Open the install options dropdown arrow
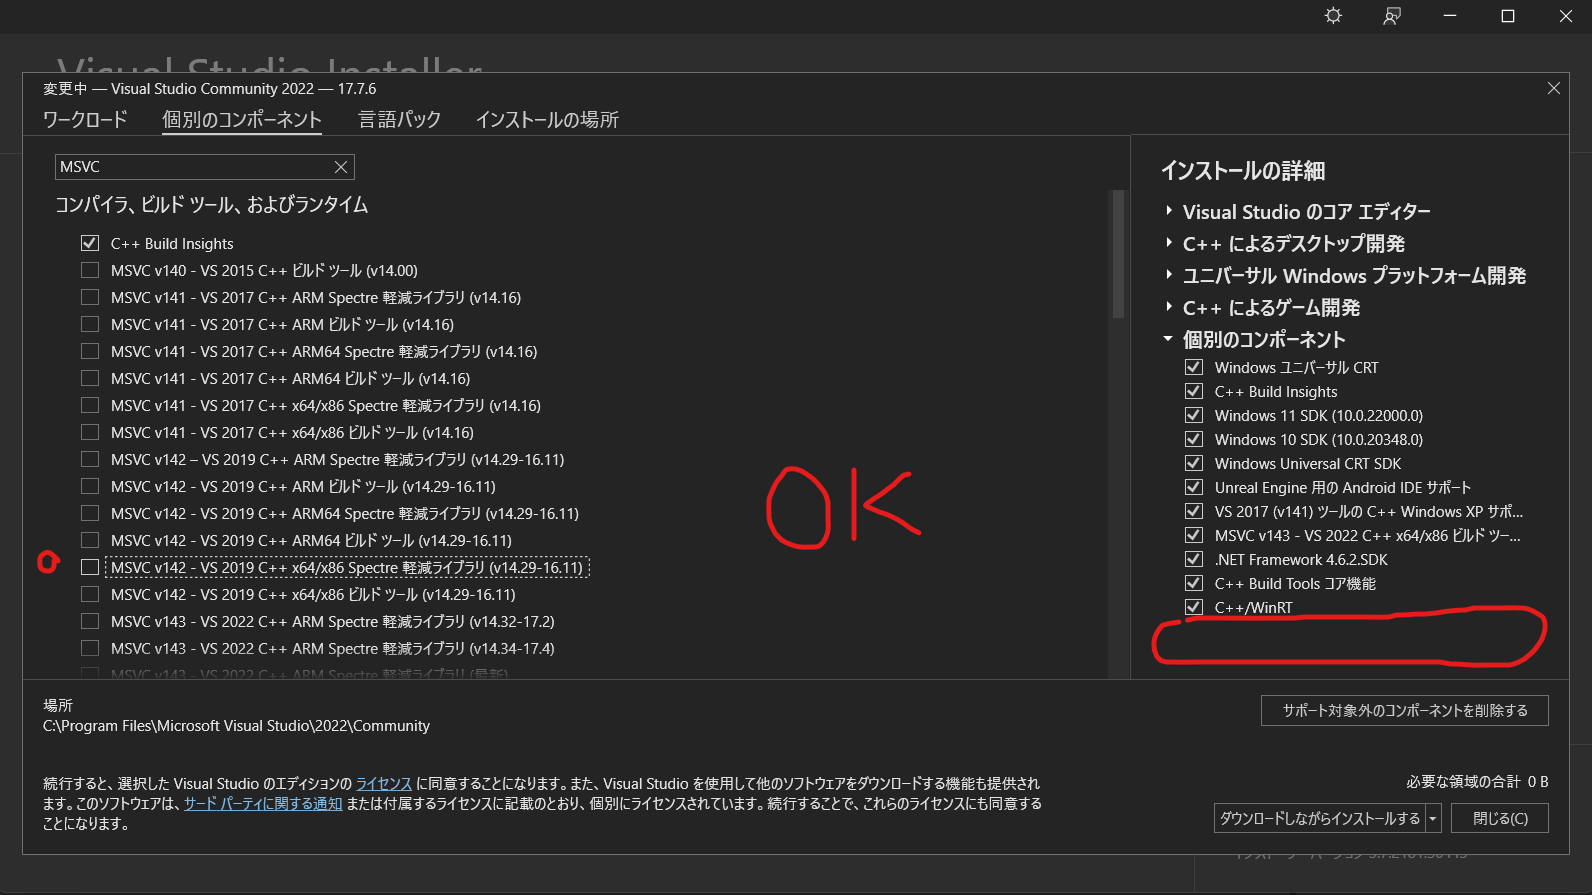The width and height of the screenshot is (1592, 895). [x=1433, y=819]
